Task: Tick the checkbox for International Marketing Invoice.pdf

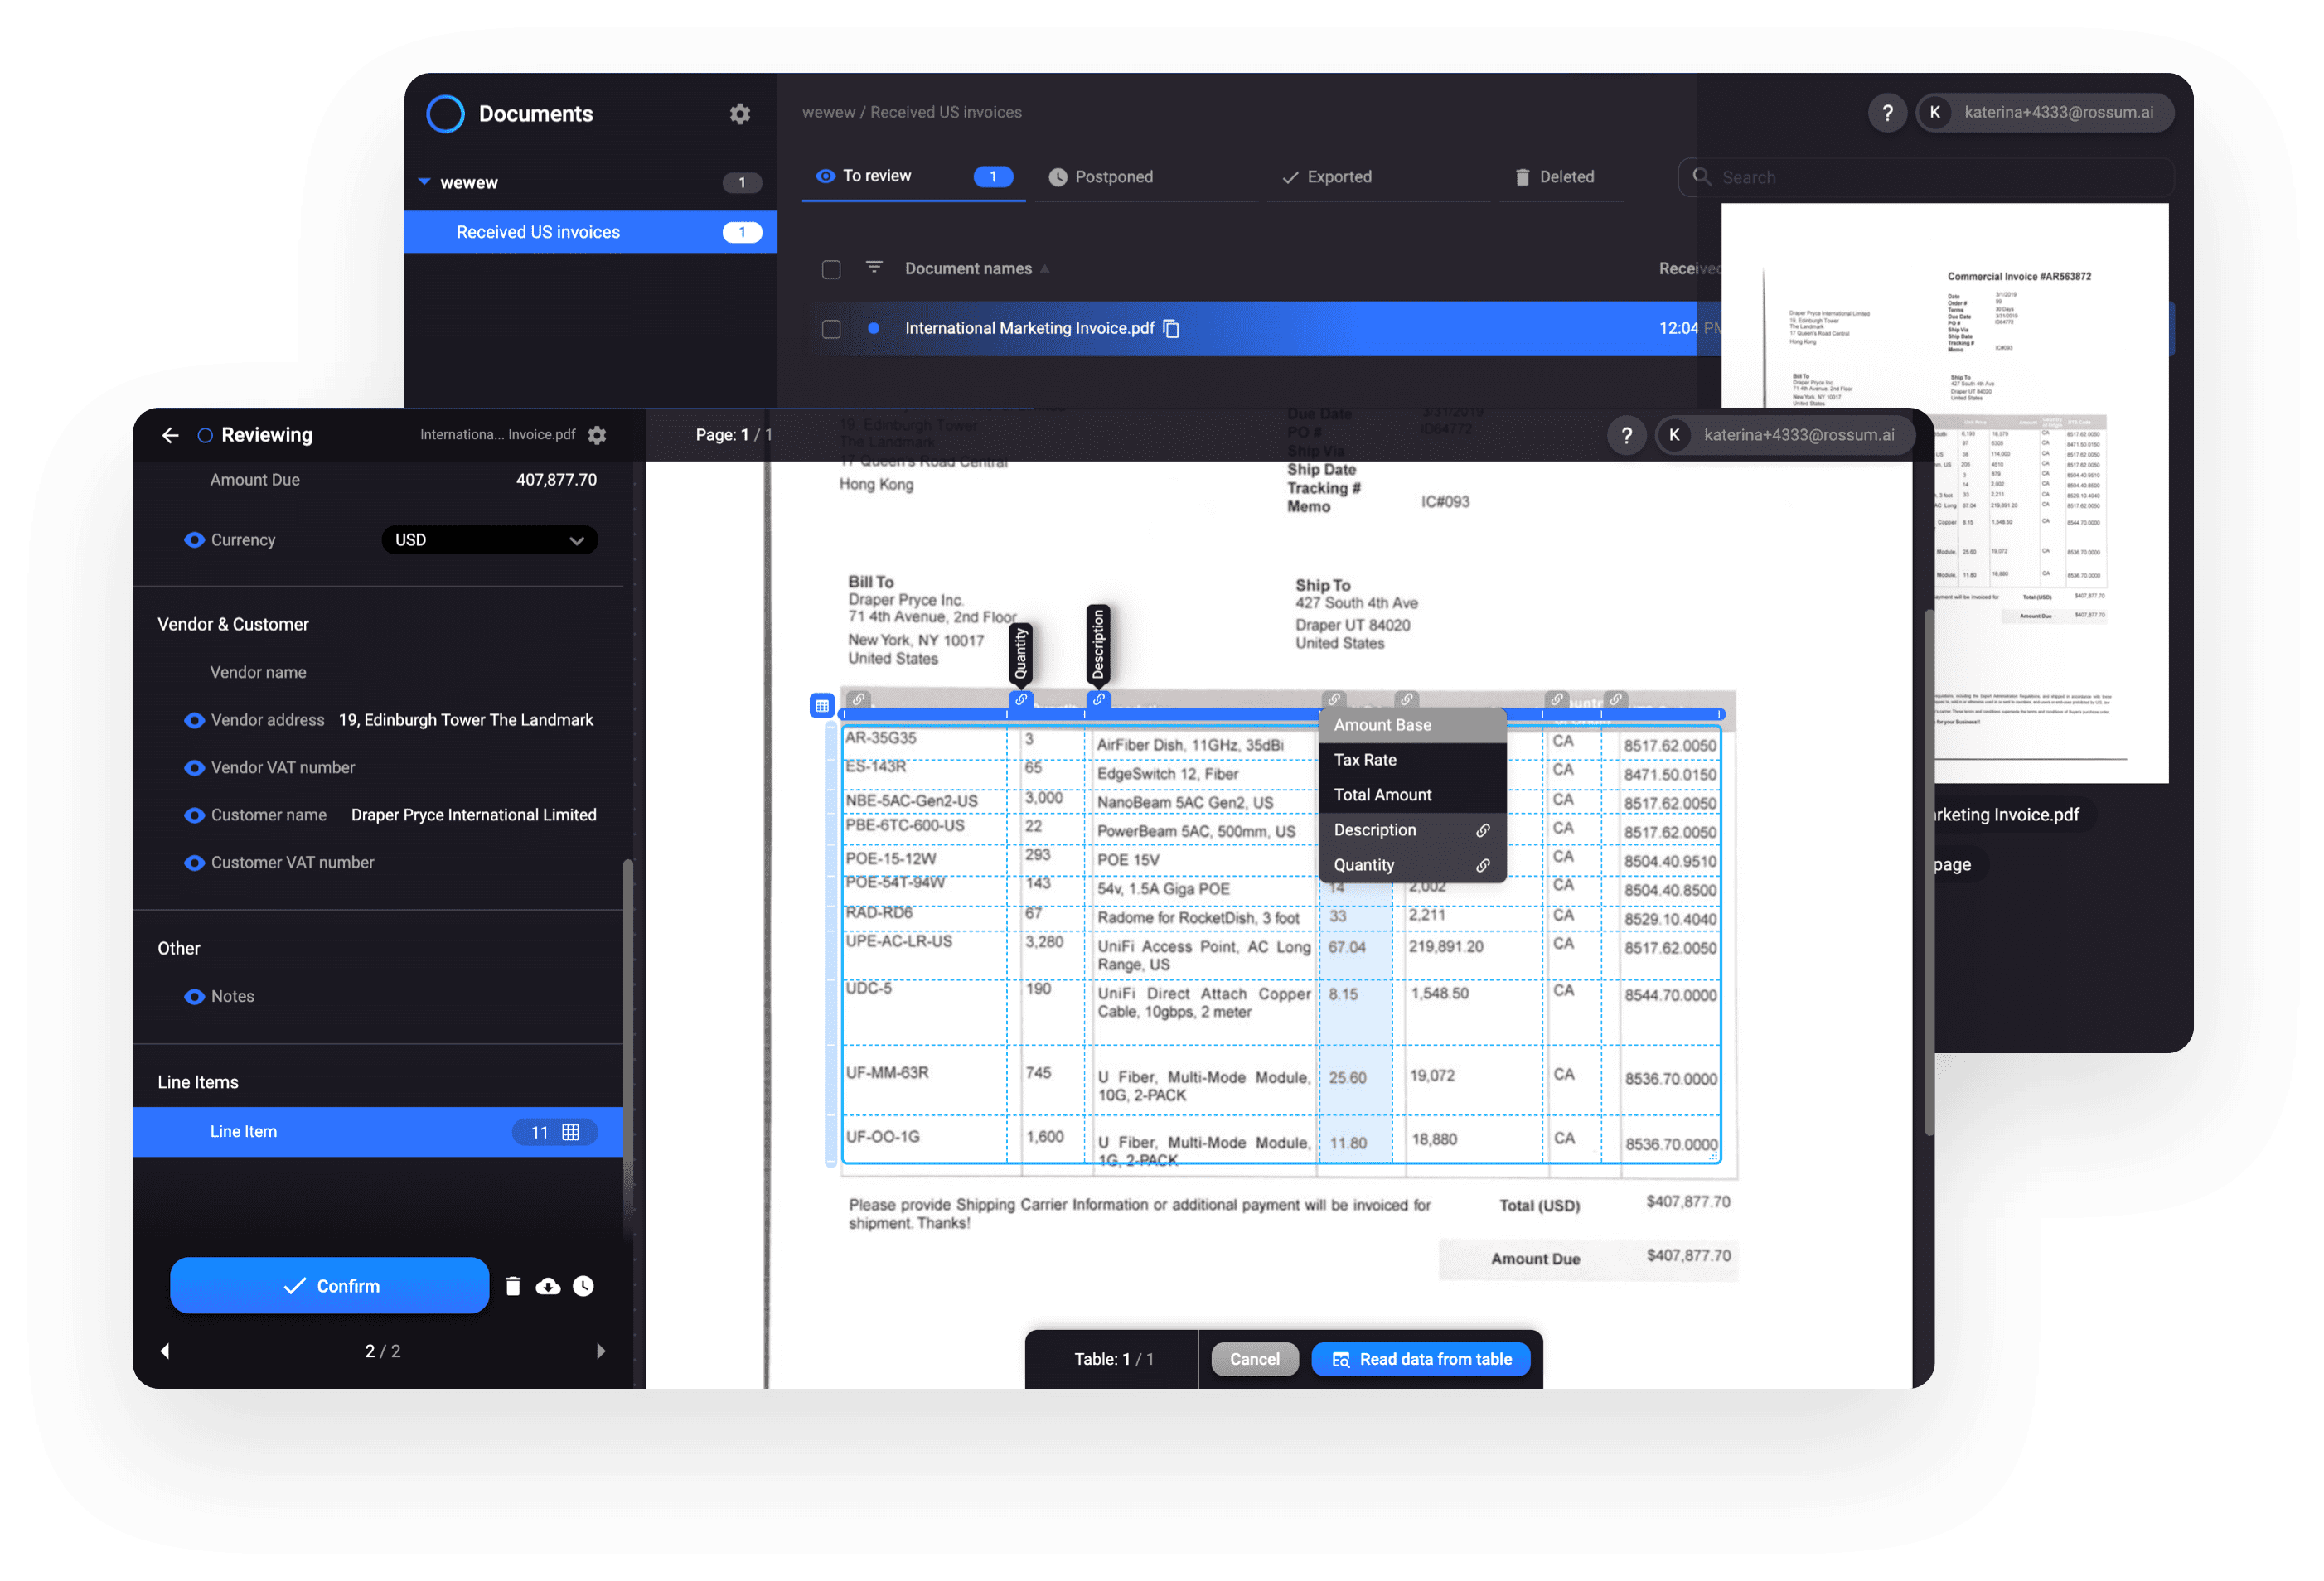Action: (x=831, y=329)
